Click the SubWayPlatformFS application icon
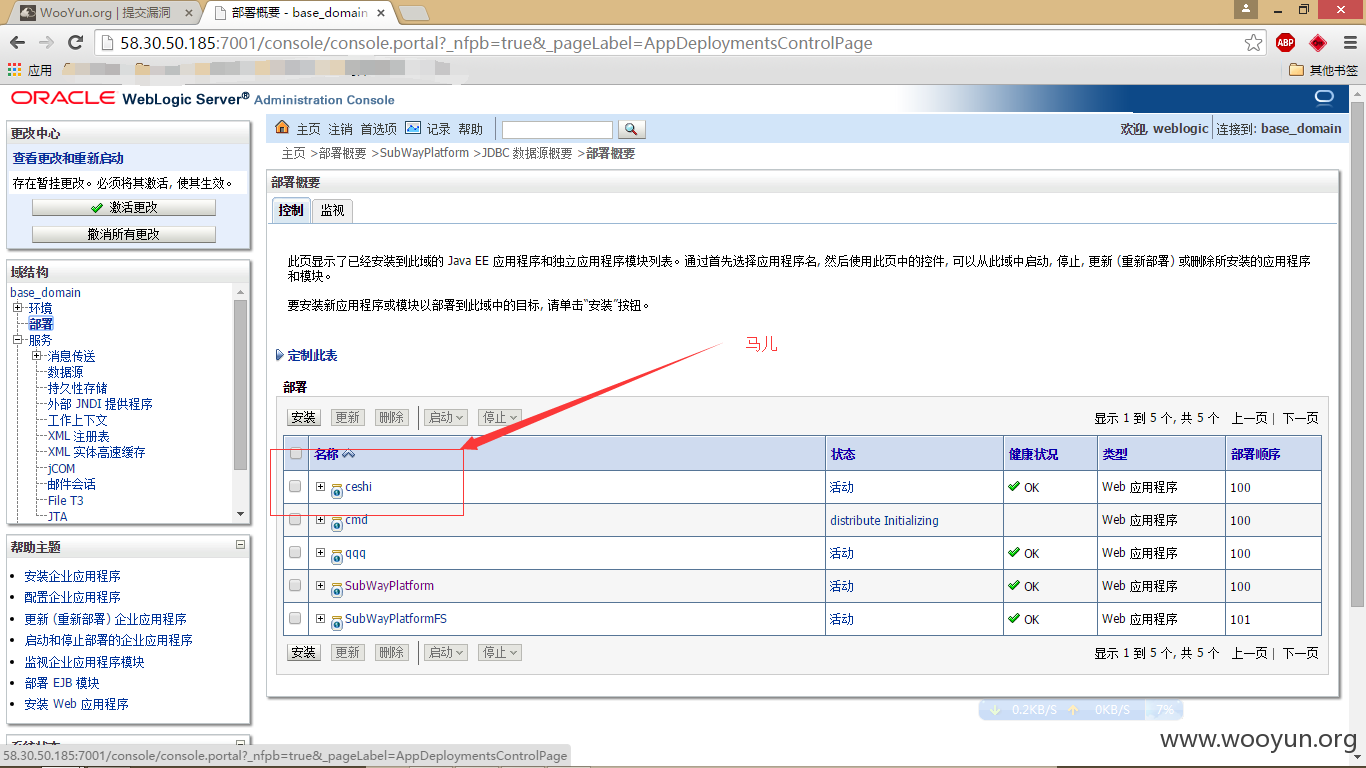The width and height of the screenshot is (1366, 768). tap(337, 621)
